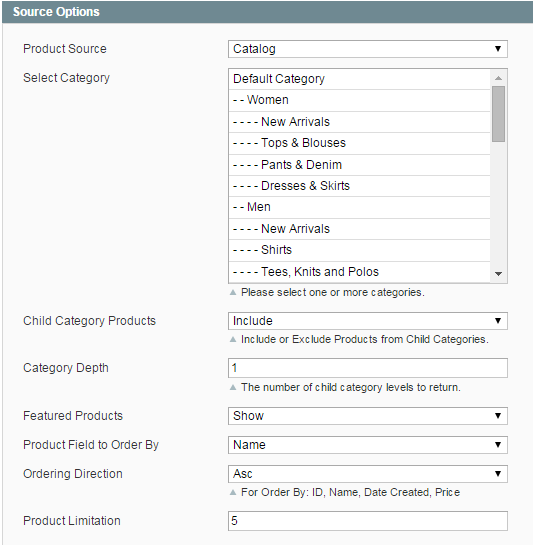Click the category list scroll down arrow
Screen dimensions: 533x545
tap(498, 274)
